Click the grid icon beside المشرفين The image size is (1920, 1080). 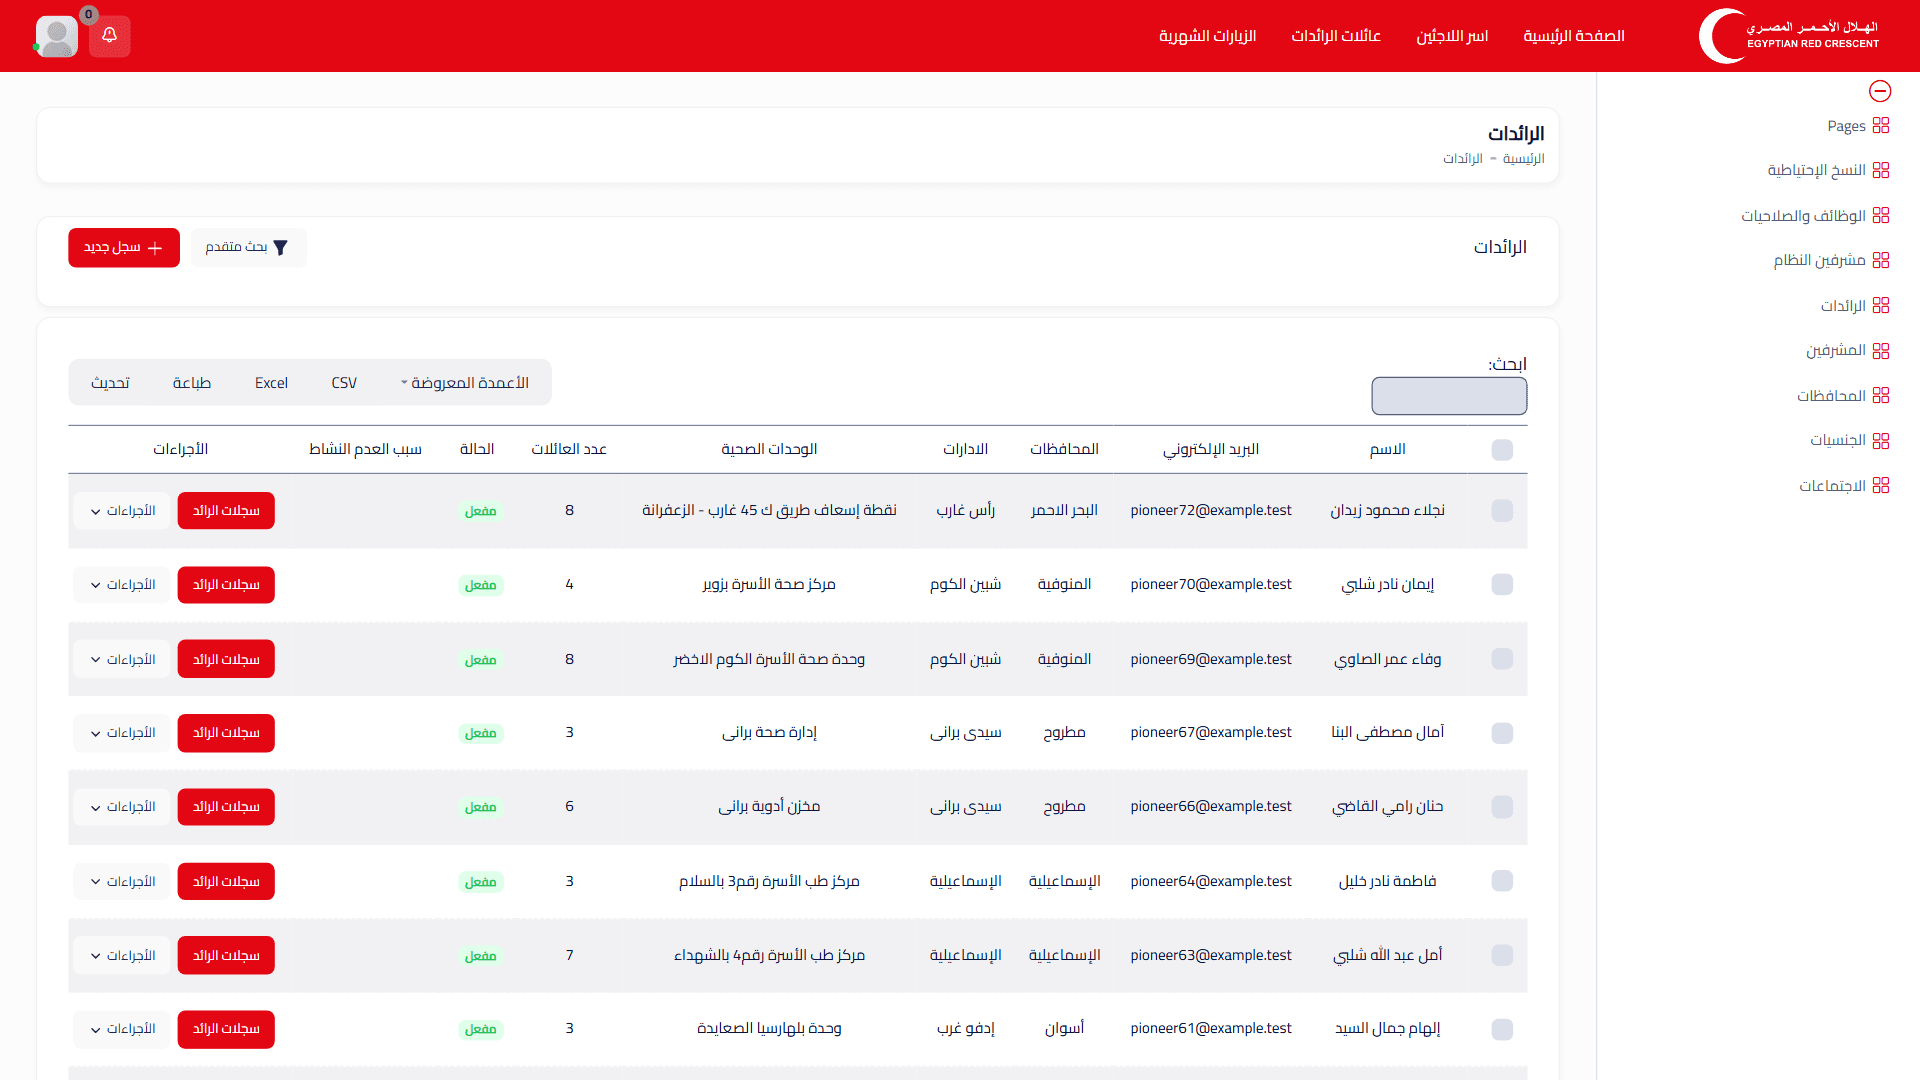tap(1881, 350)
